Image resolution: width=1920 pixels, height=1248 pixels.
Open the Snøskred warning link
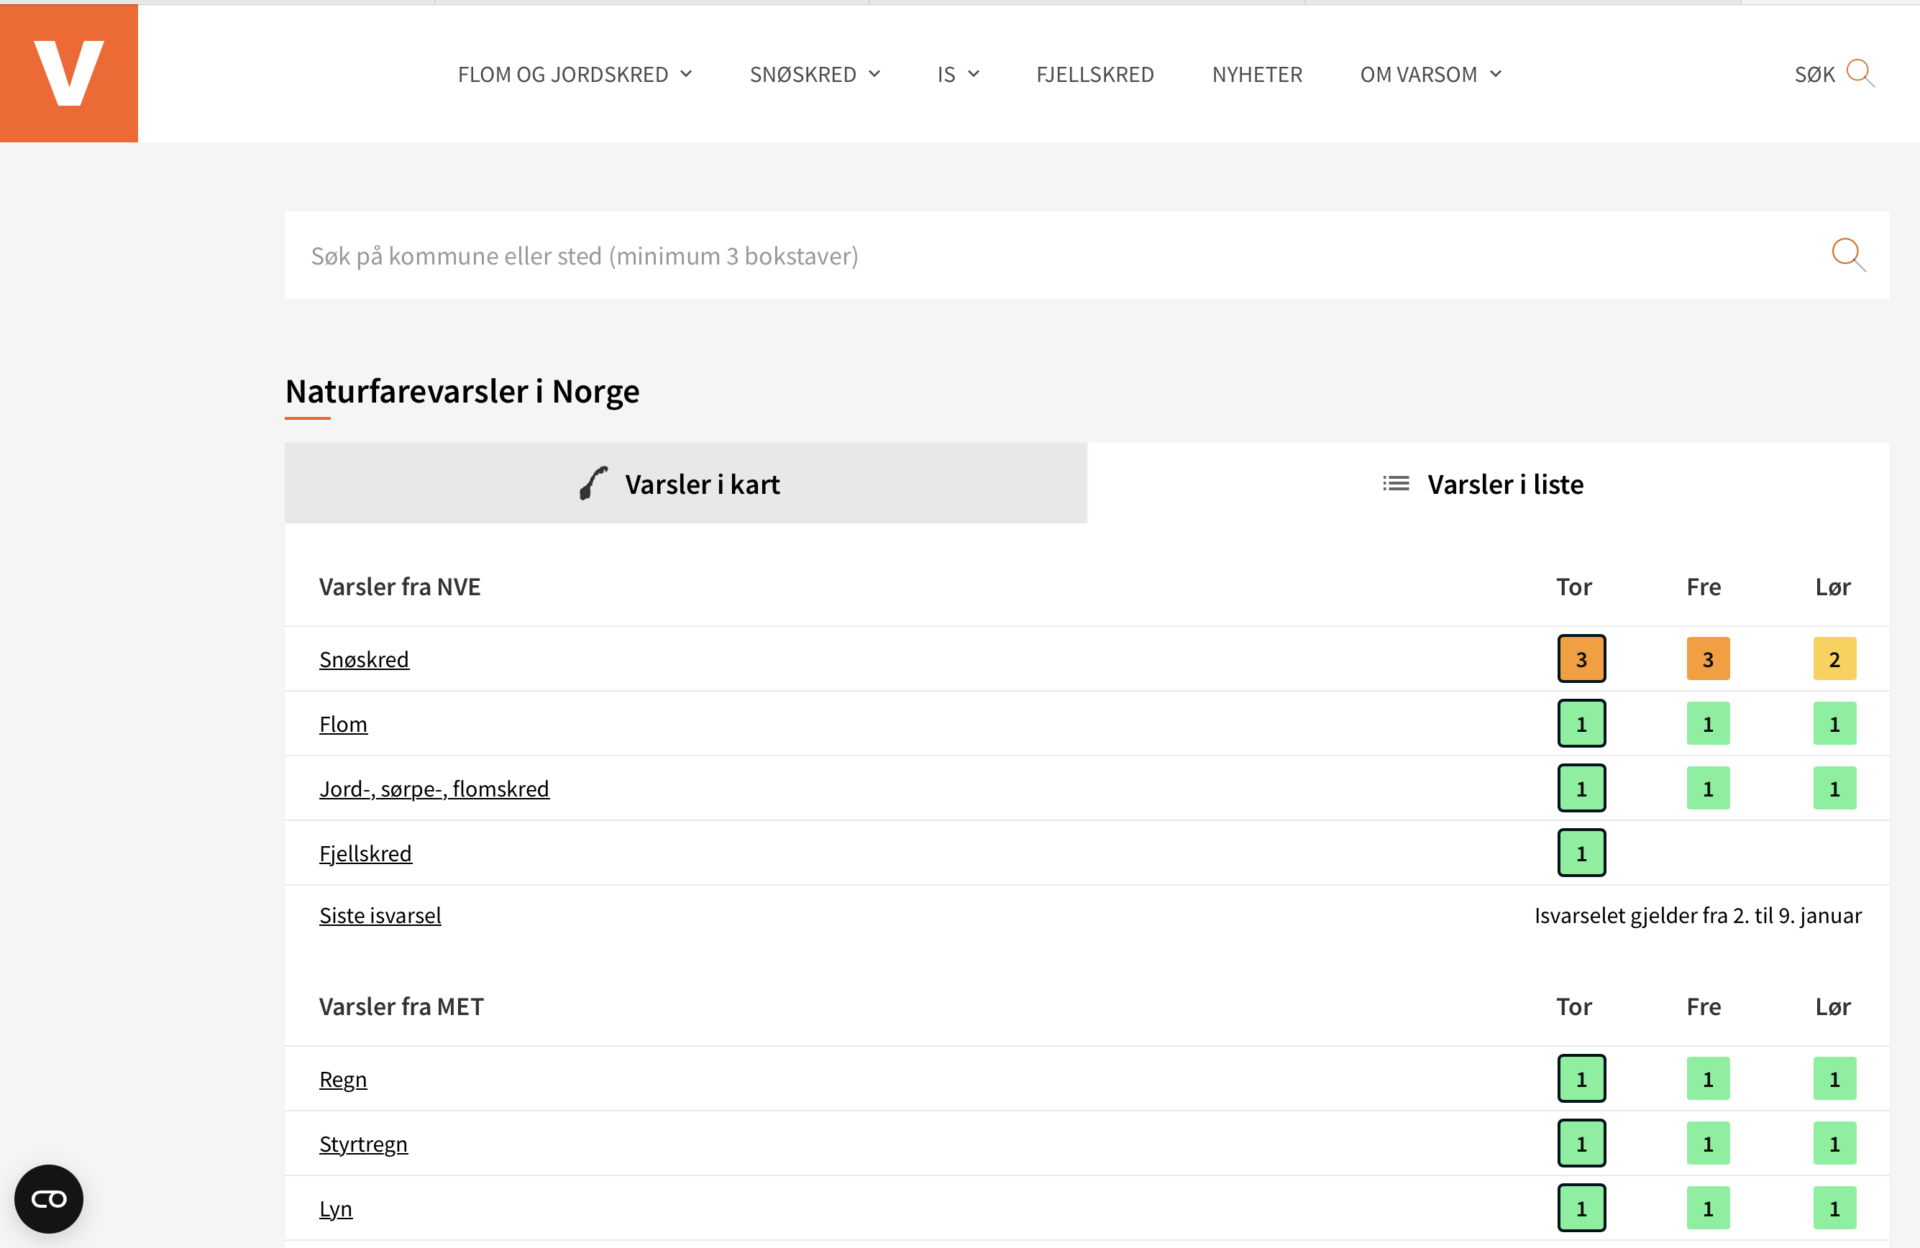click(364, 660)
